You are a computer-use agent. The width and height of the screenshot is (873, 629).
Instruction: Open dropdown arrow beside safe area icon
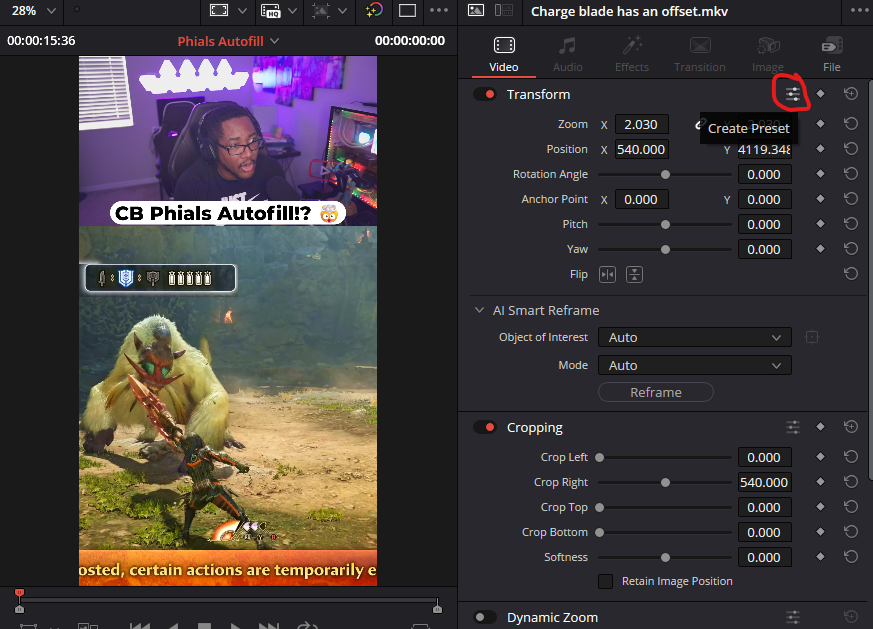pyautogui.click(x=242, y=11)
